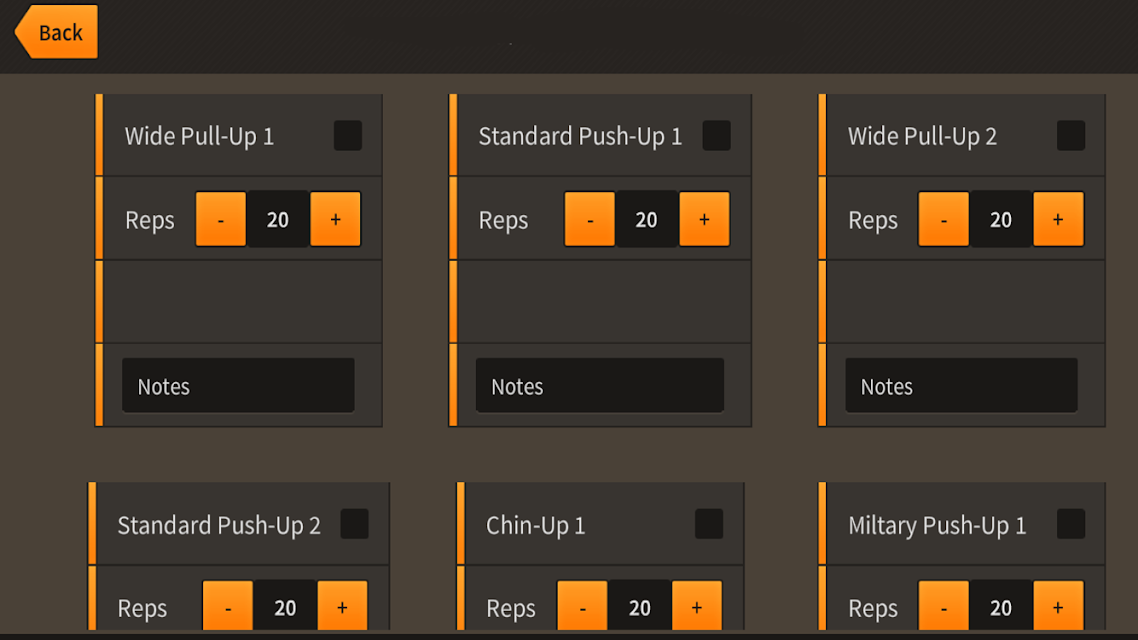The image size is (1138, 640).
Task: Focus Notes field for Wide Pull-Up 2
Action: pyautogui.click(x=961, y=385)
